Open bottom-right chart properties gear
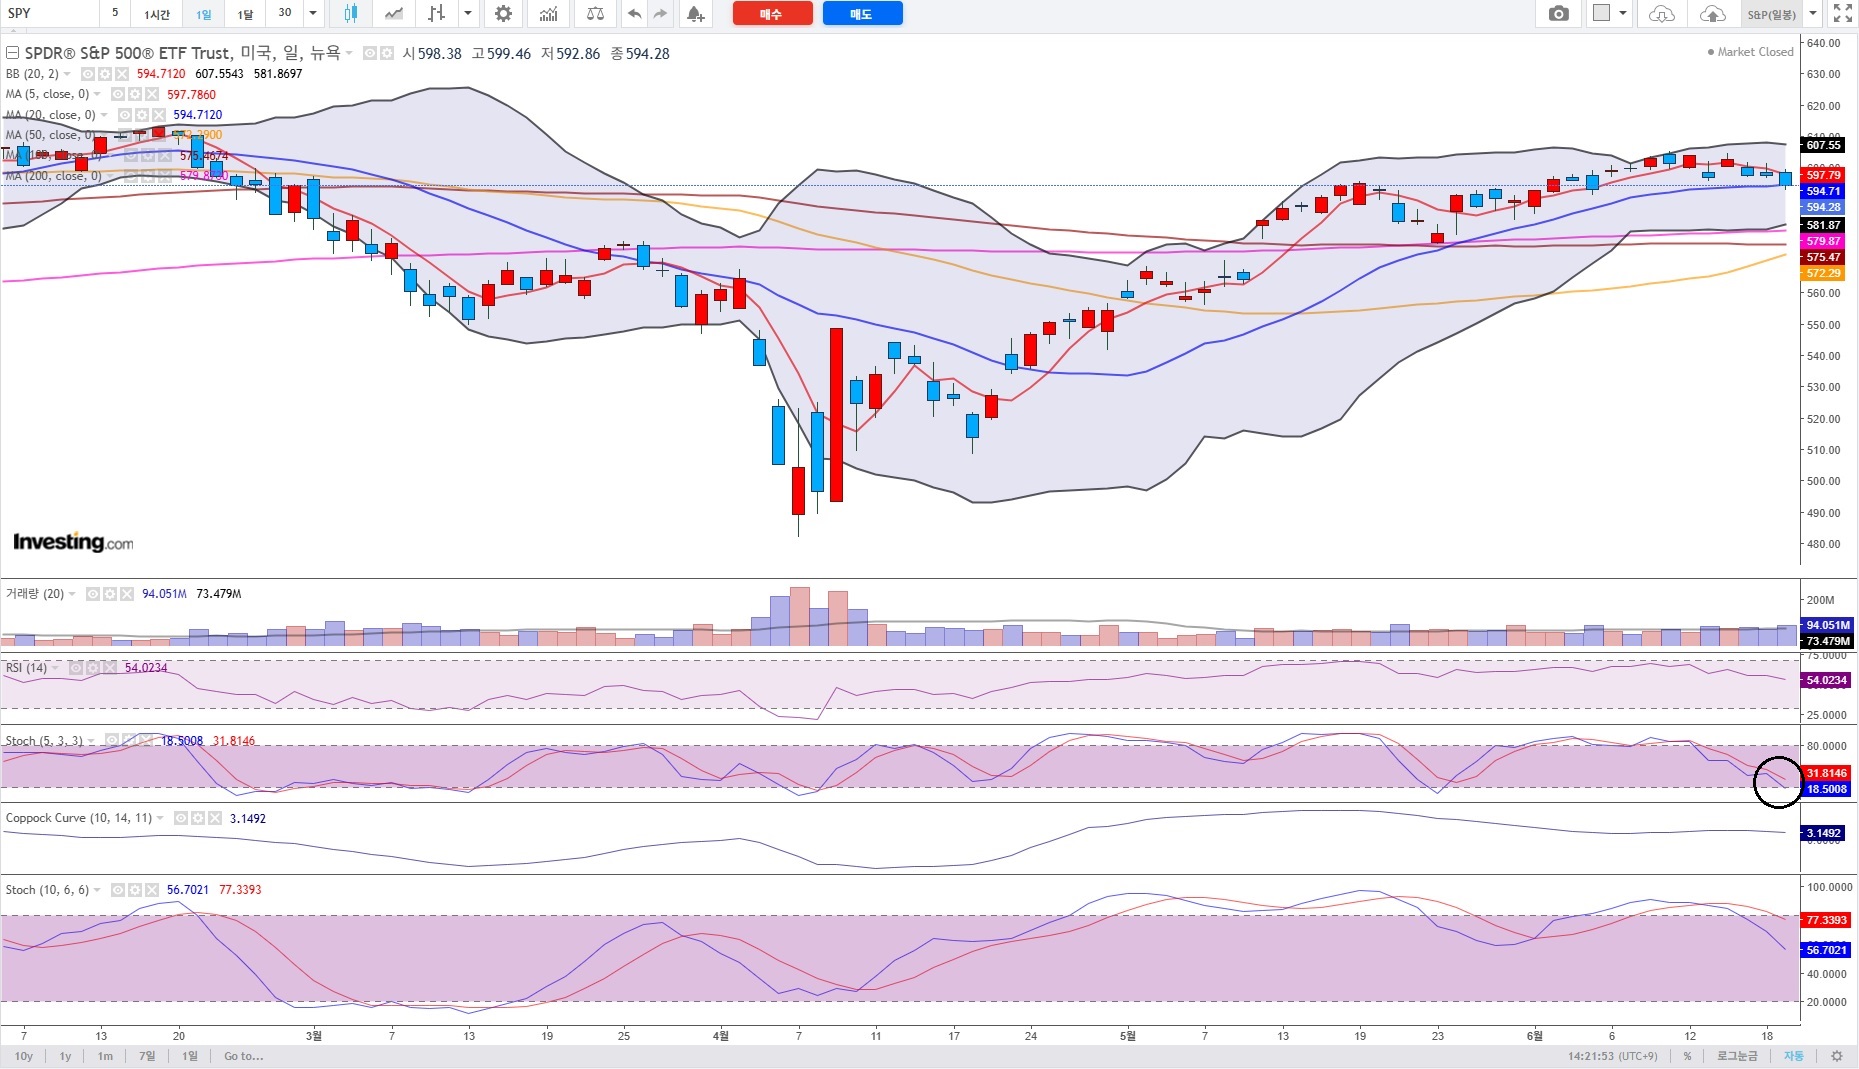This screenshot has width=1859, height=1069. (x=1837, y=1056)
